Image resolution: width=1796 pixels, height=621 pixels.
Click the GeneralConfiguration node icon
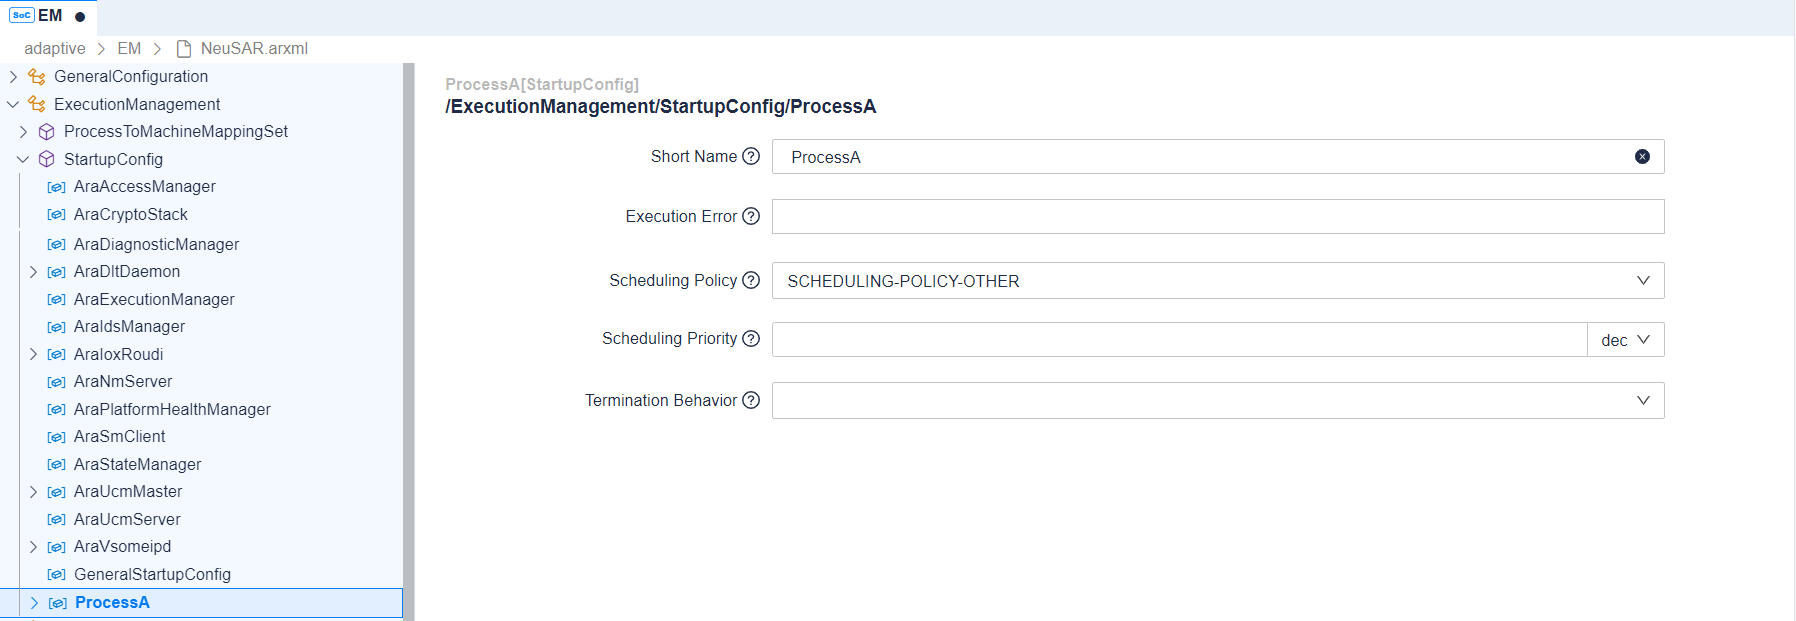(x=37, y=76)
